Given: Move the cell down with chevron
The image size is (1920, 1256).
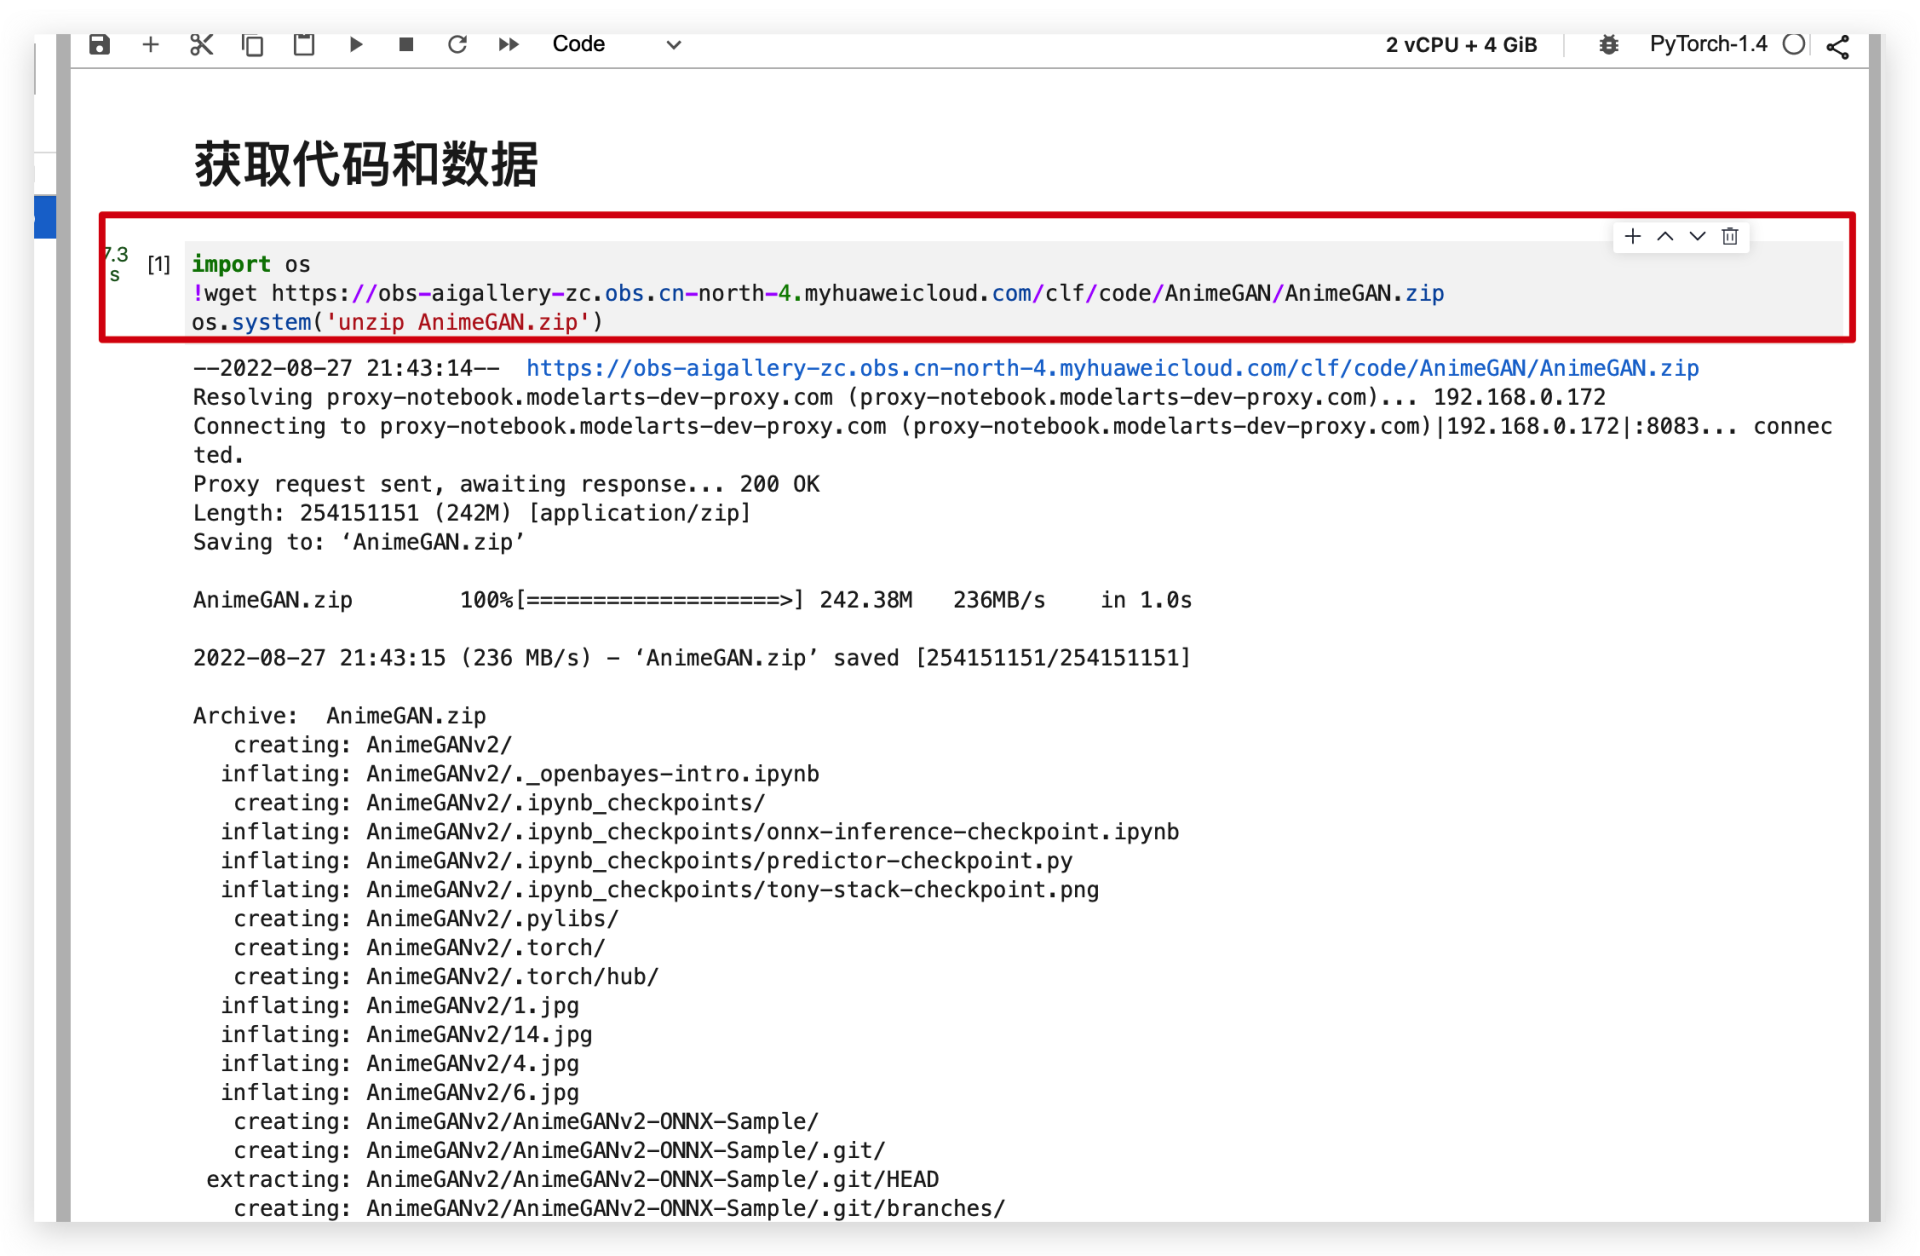Looking at the screenshot, I should click(1697, 237).
